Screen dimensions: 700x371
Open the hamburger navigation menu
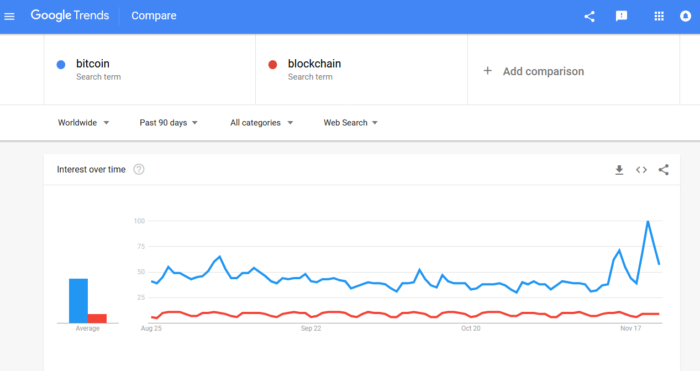[x=9, y=17]
